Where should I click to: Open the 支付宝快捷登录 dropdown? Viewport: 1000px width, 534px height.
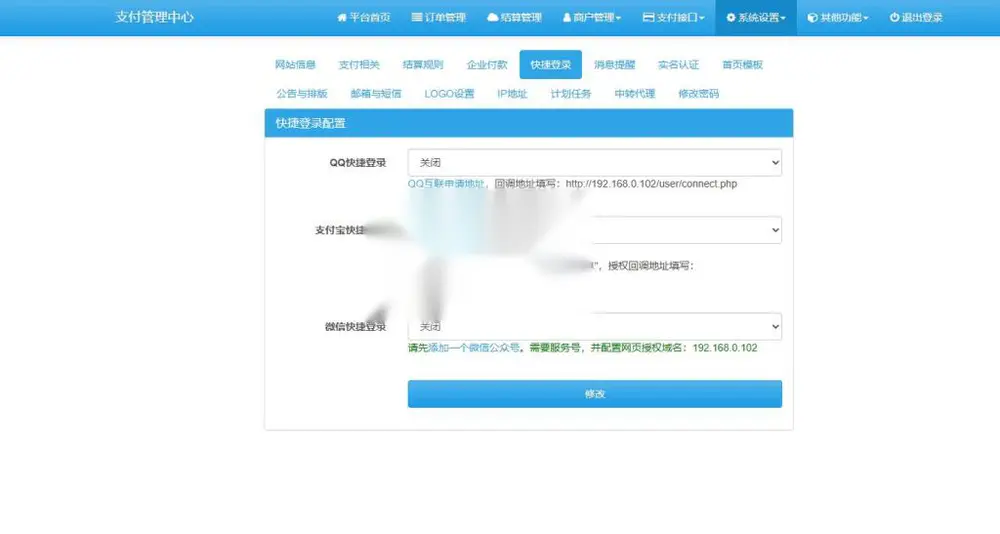(594, 230)
